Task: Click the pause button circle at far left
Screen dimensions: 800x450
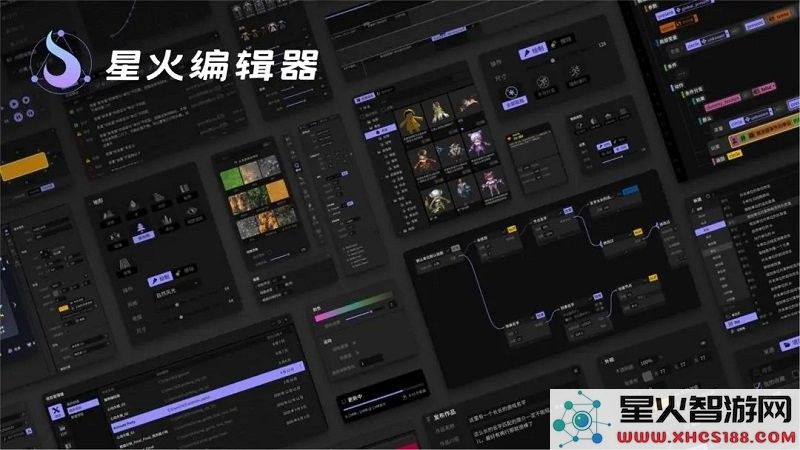Action: (18, 117)
